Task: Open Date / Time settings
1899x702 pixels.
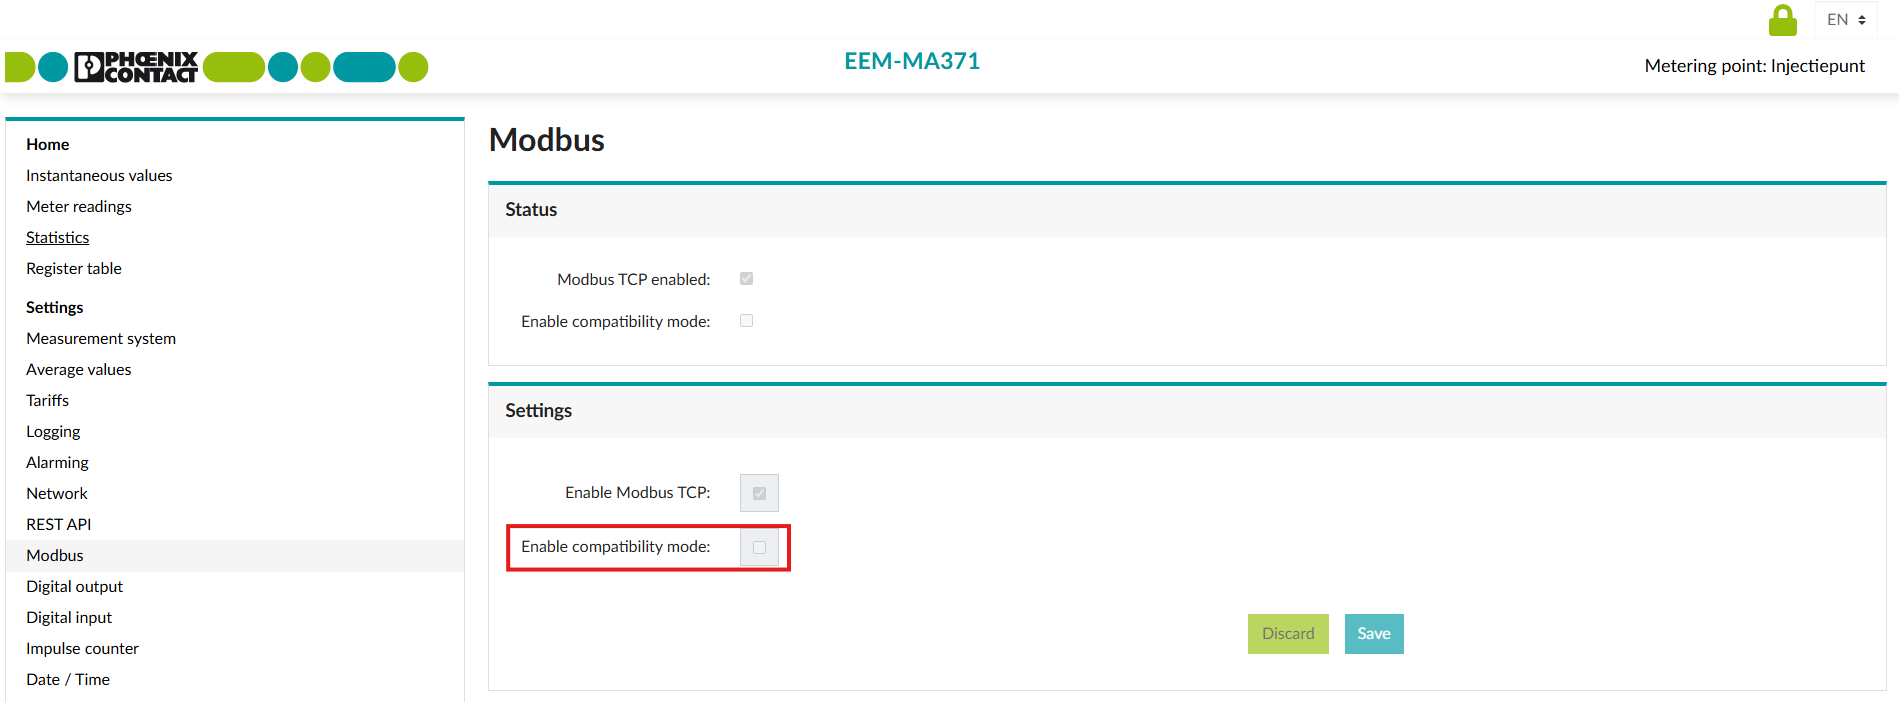Action: (68, 680)
